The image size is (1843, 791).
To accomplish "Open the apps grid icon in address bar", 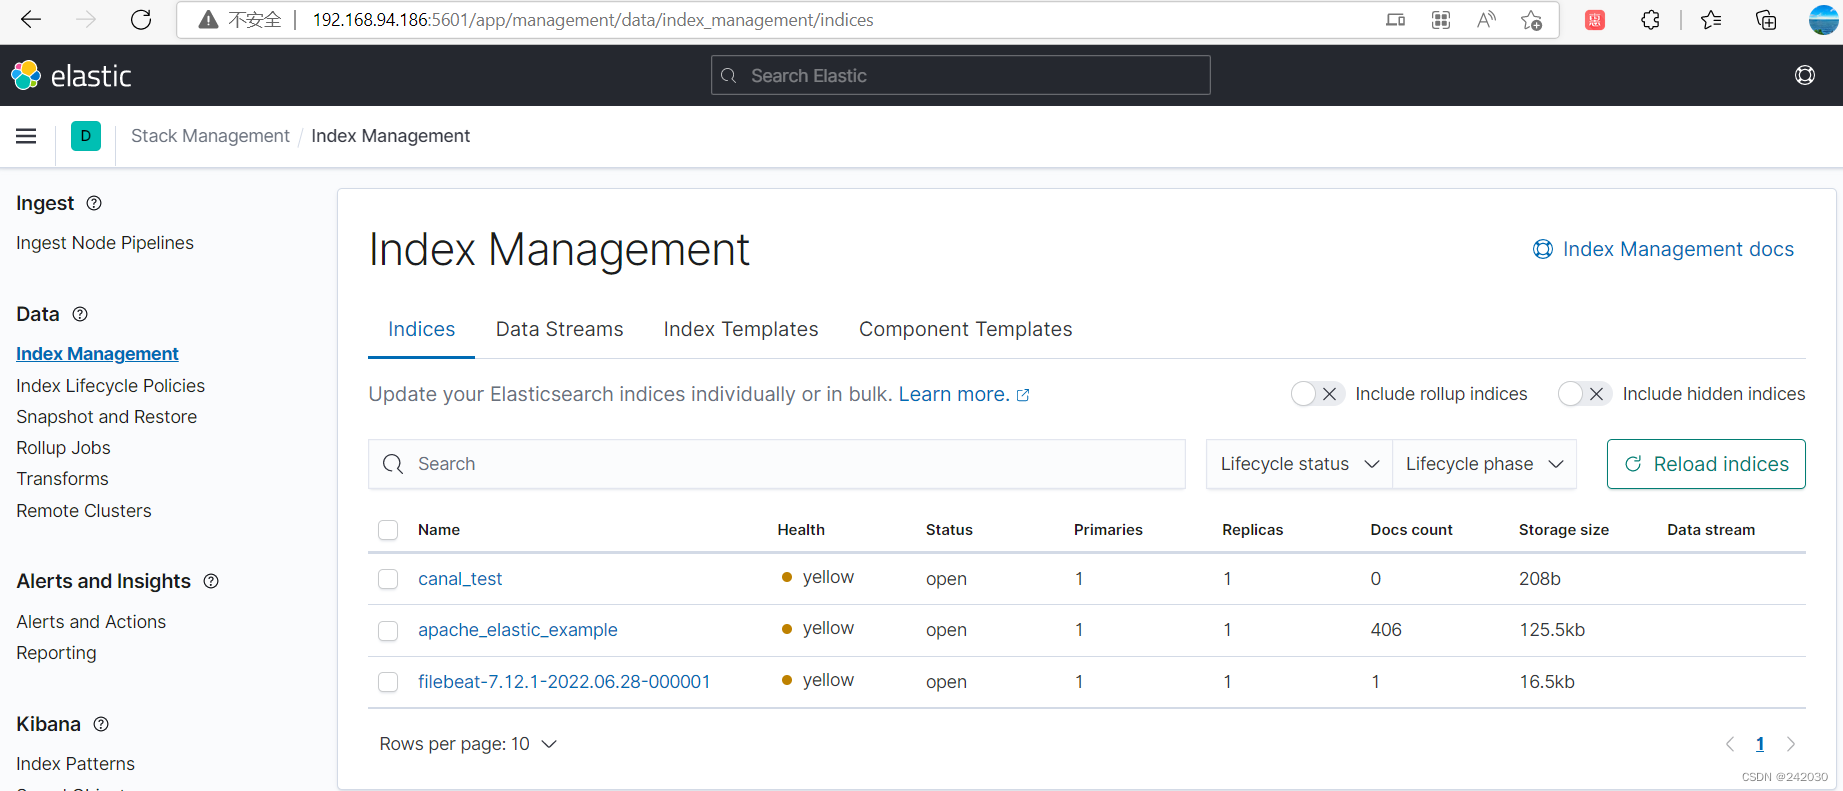I will [1441, 20].
